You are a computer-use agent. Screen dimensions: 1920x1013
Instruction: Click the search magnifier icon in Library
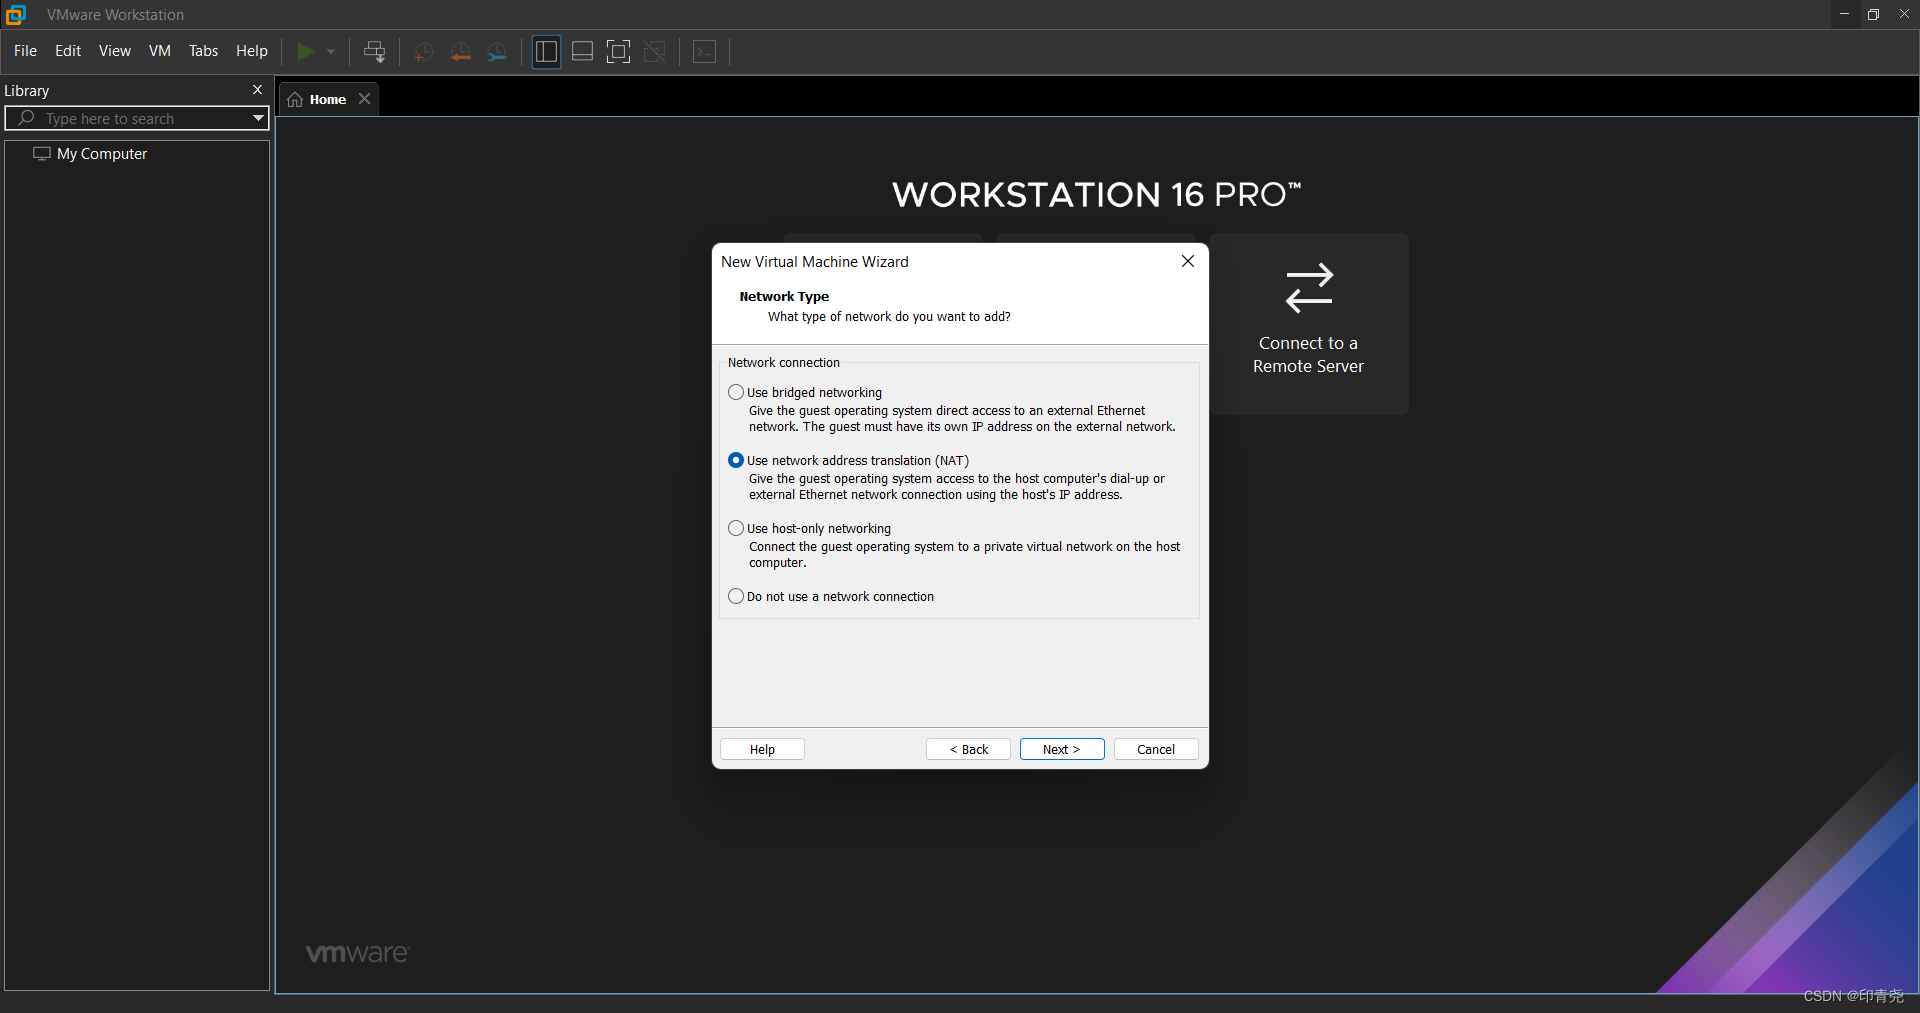pyautogui.click(x=27, y=118)
